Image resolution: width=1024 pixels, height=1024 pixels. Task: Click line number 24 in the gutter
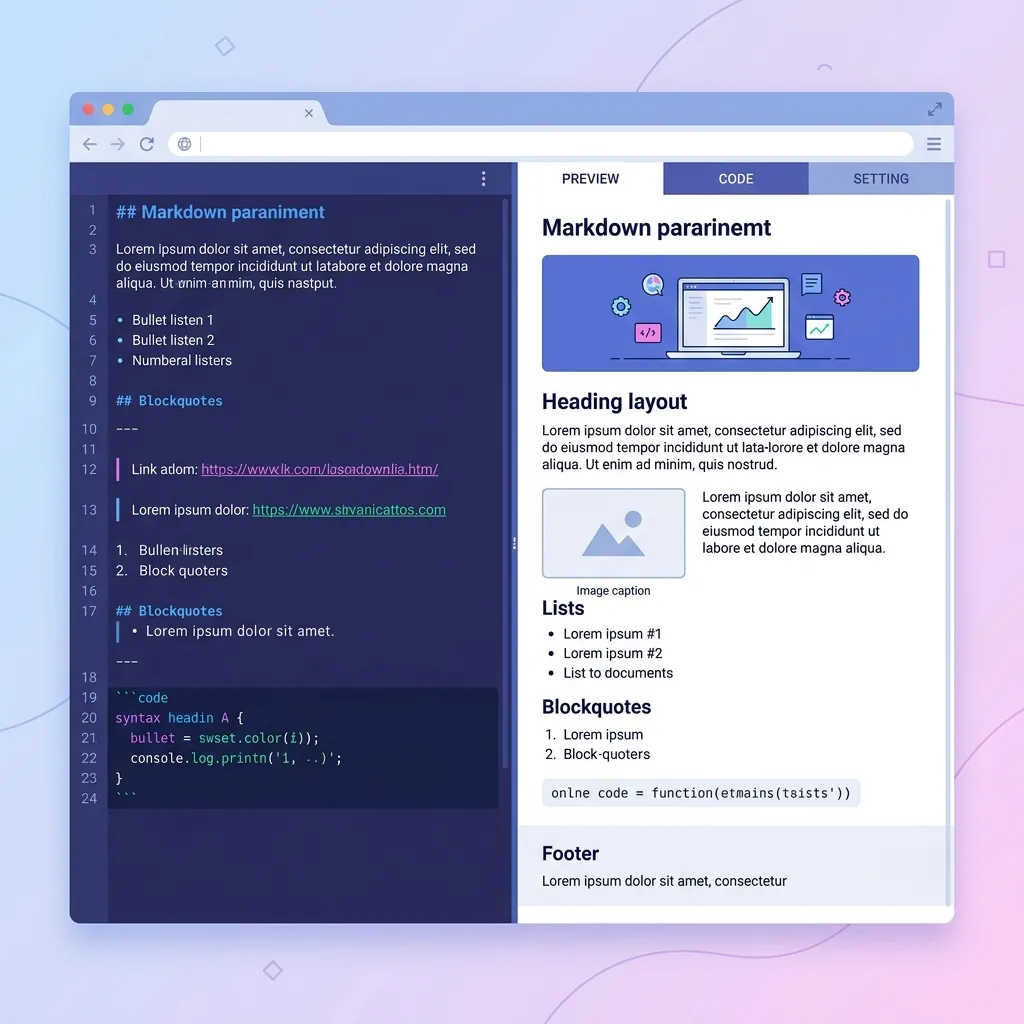pos(89,799)
